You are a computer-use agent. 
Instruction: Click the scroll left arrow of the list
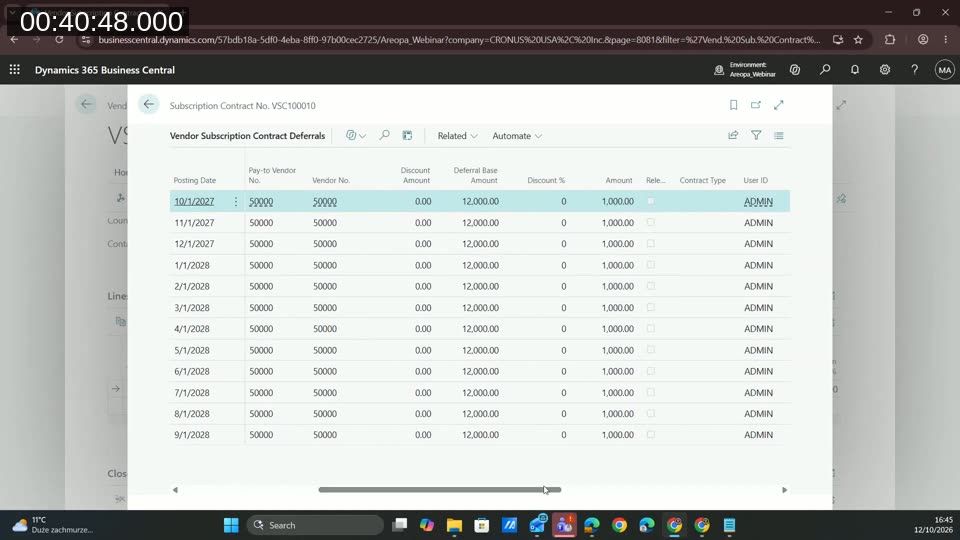point(175,490)
